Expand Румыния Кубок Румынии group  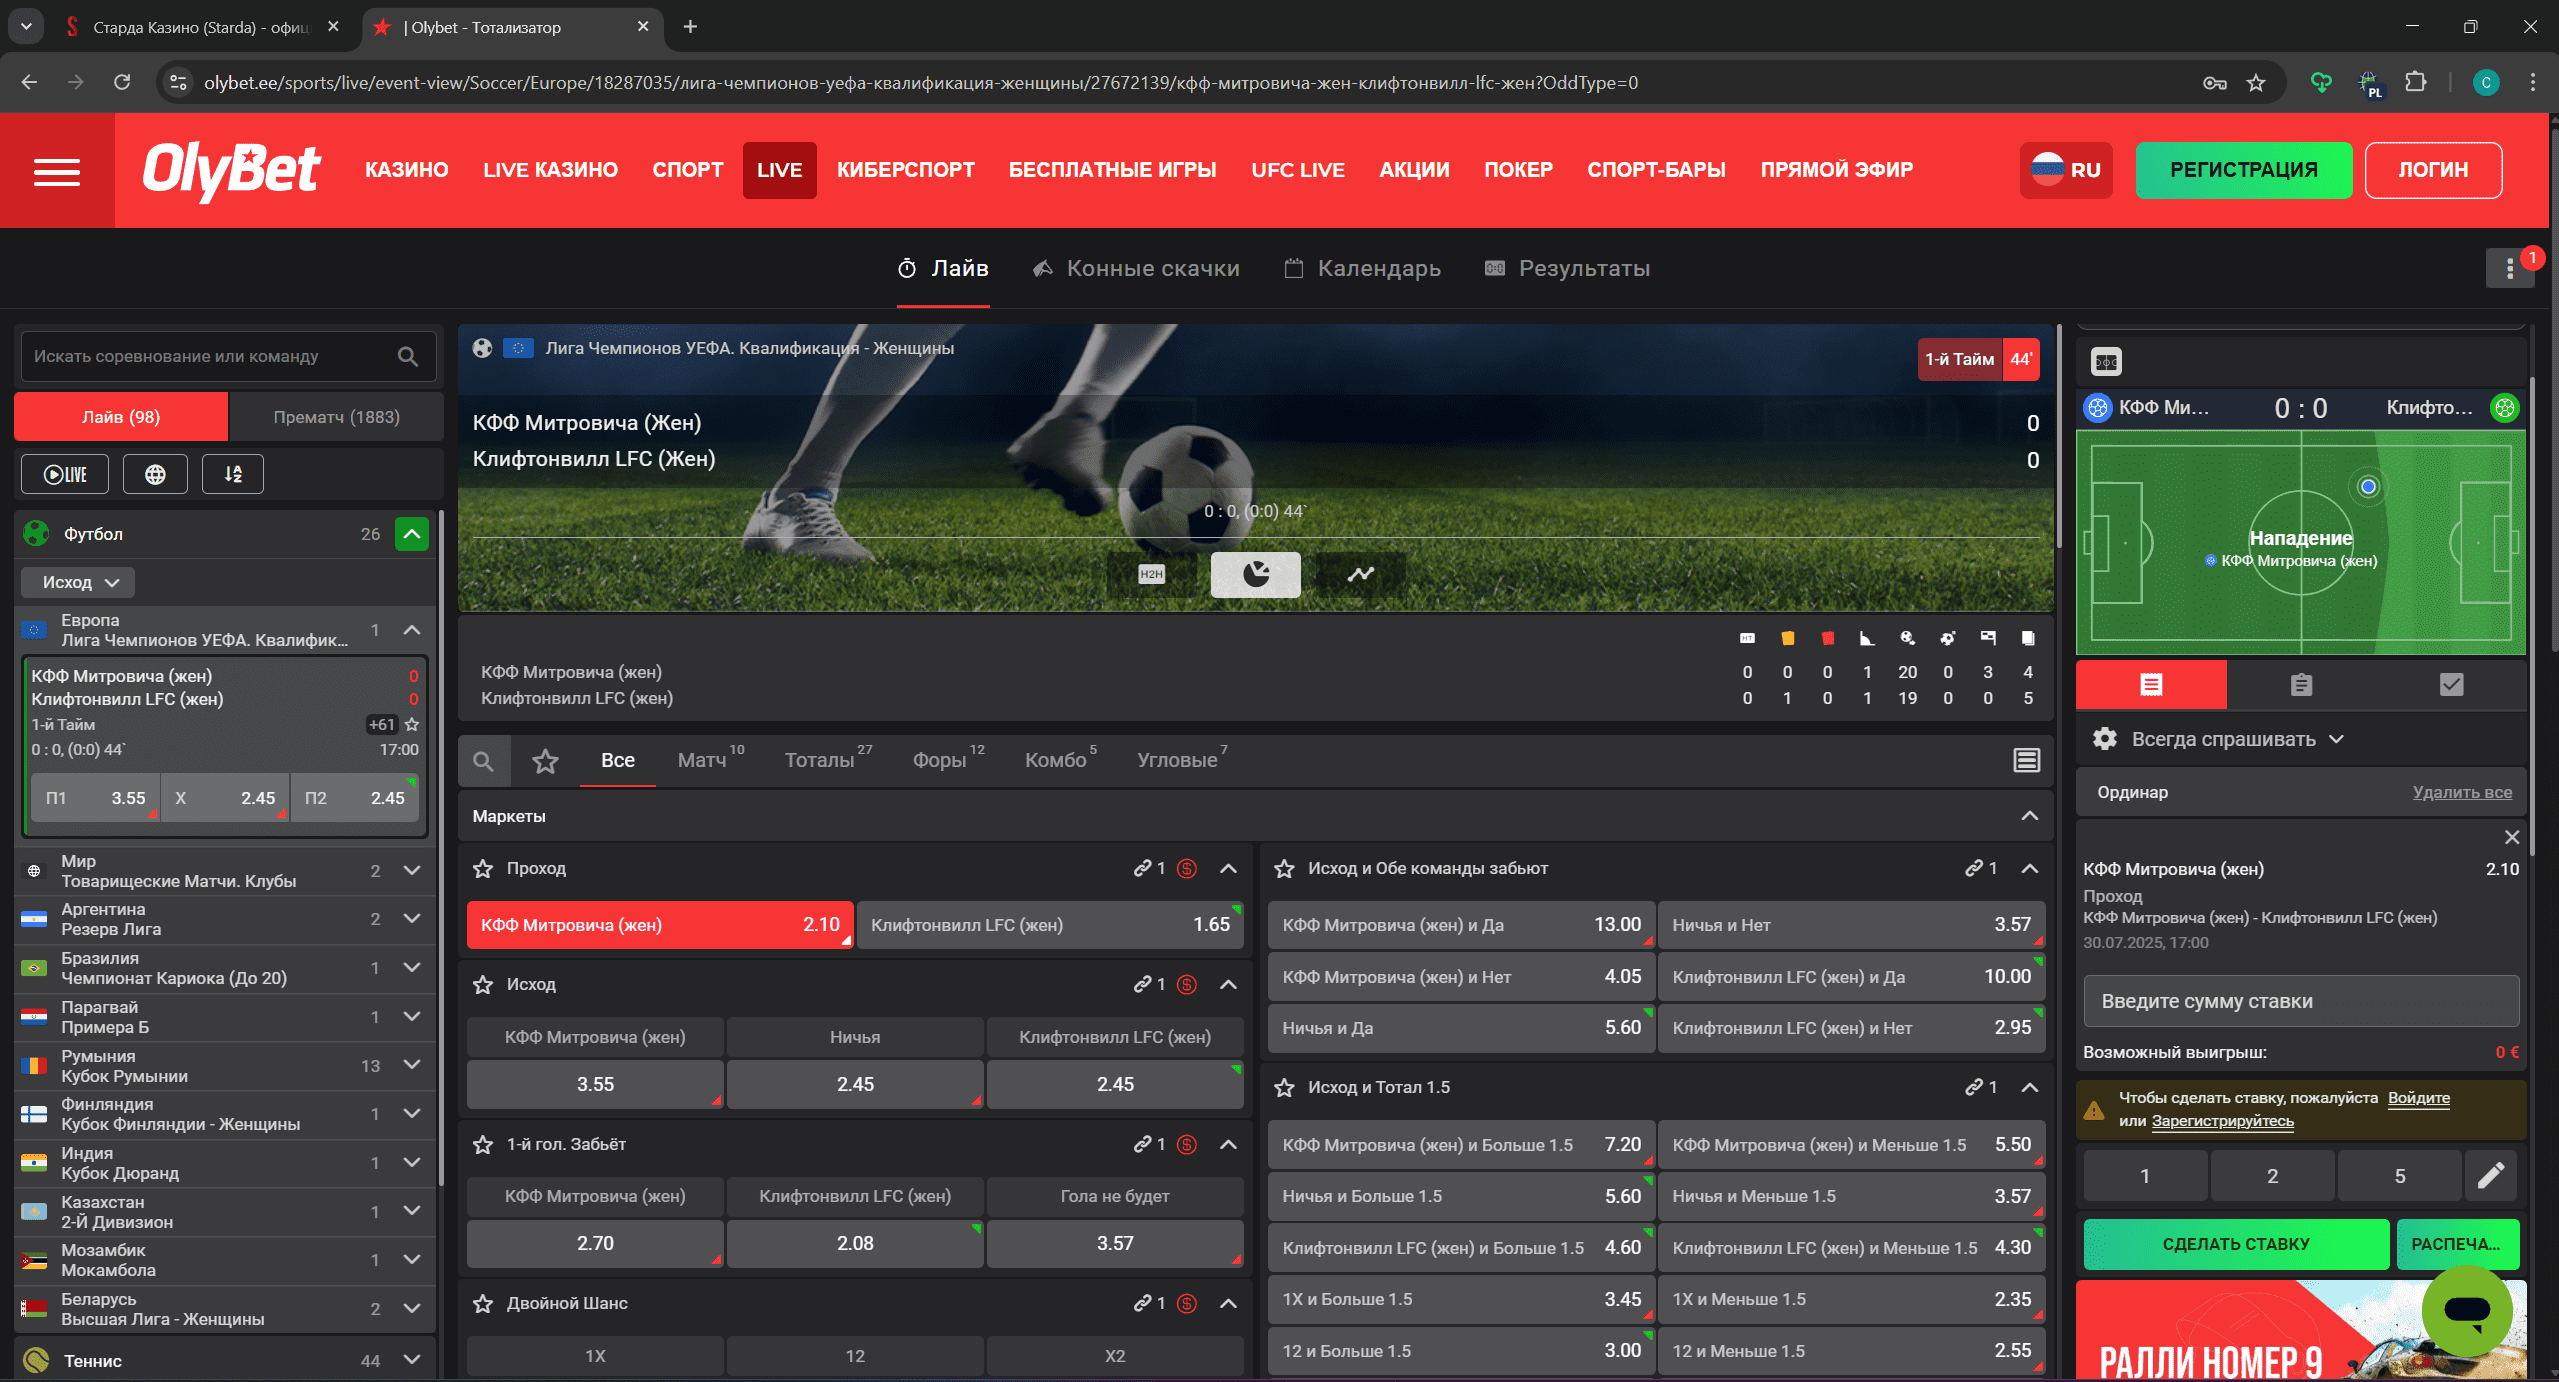pyautogui.click(x=412, y=1065)
